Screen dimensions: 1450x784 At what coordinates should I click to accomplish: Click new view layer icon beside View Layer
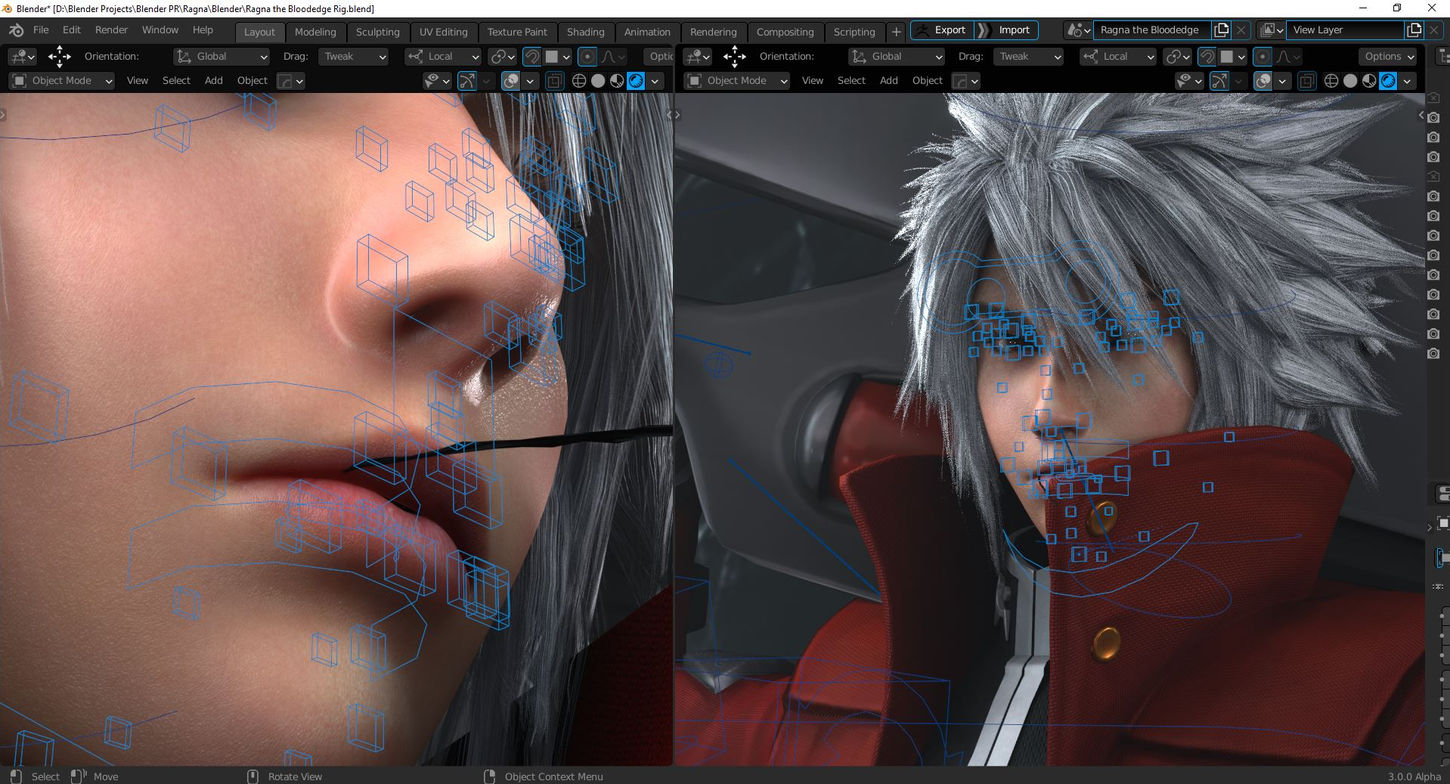[x=1413, y=30]
